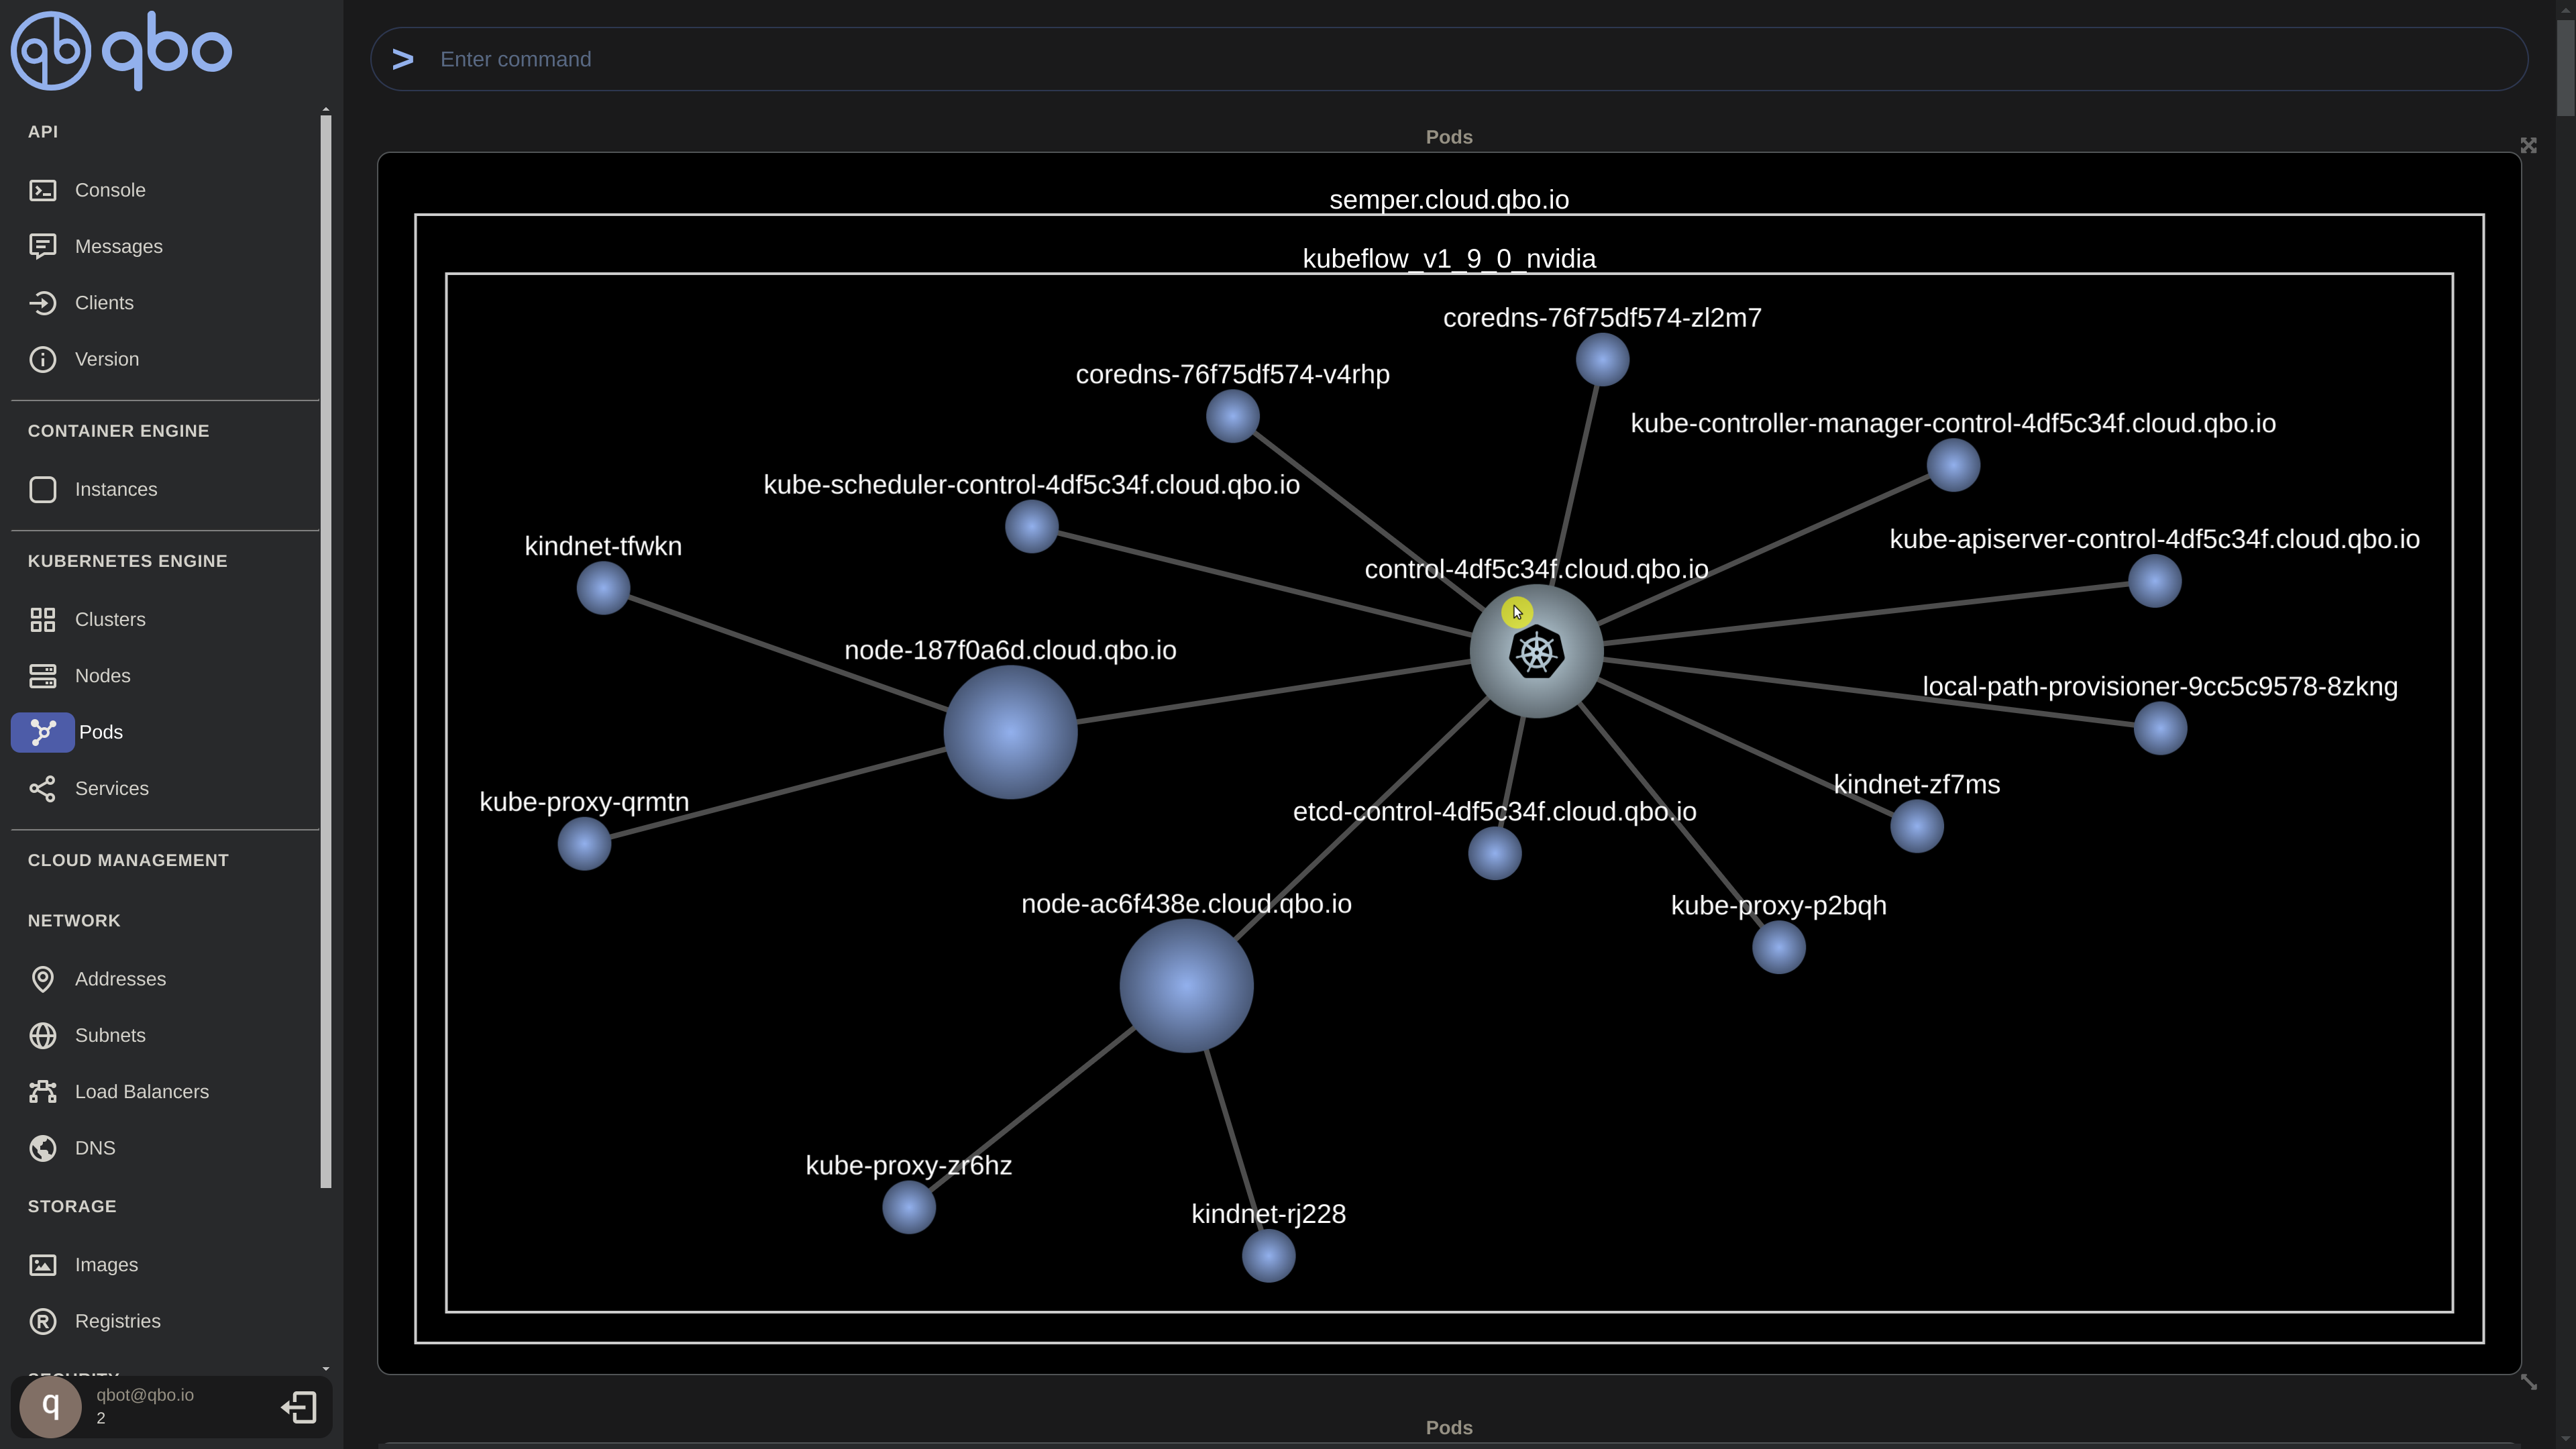2576x1449 pixels.
Task: Click the qbo logo
Action: (x=121, y=50)
